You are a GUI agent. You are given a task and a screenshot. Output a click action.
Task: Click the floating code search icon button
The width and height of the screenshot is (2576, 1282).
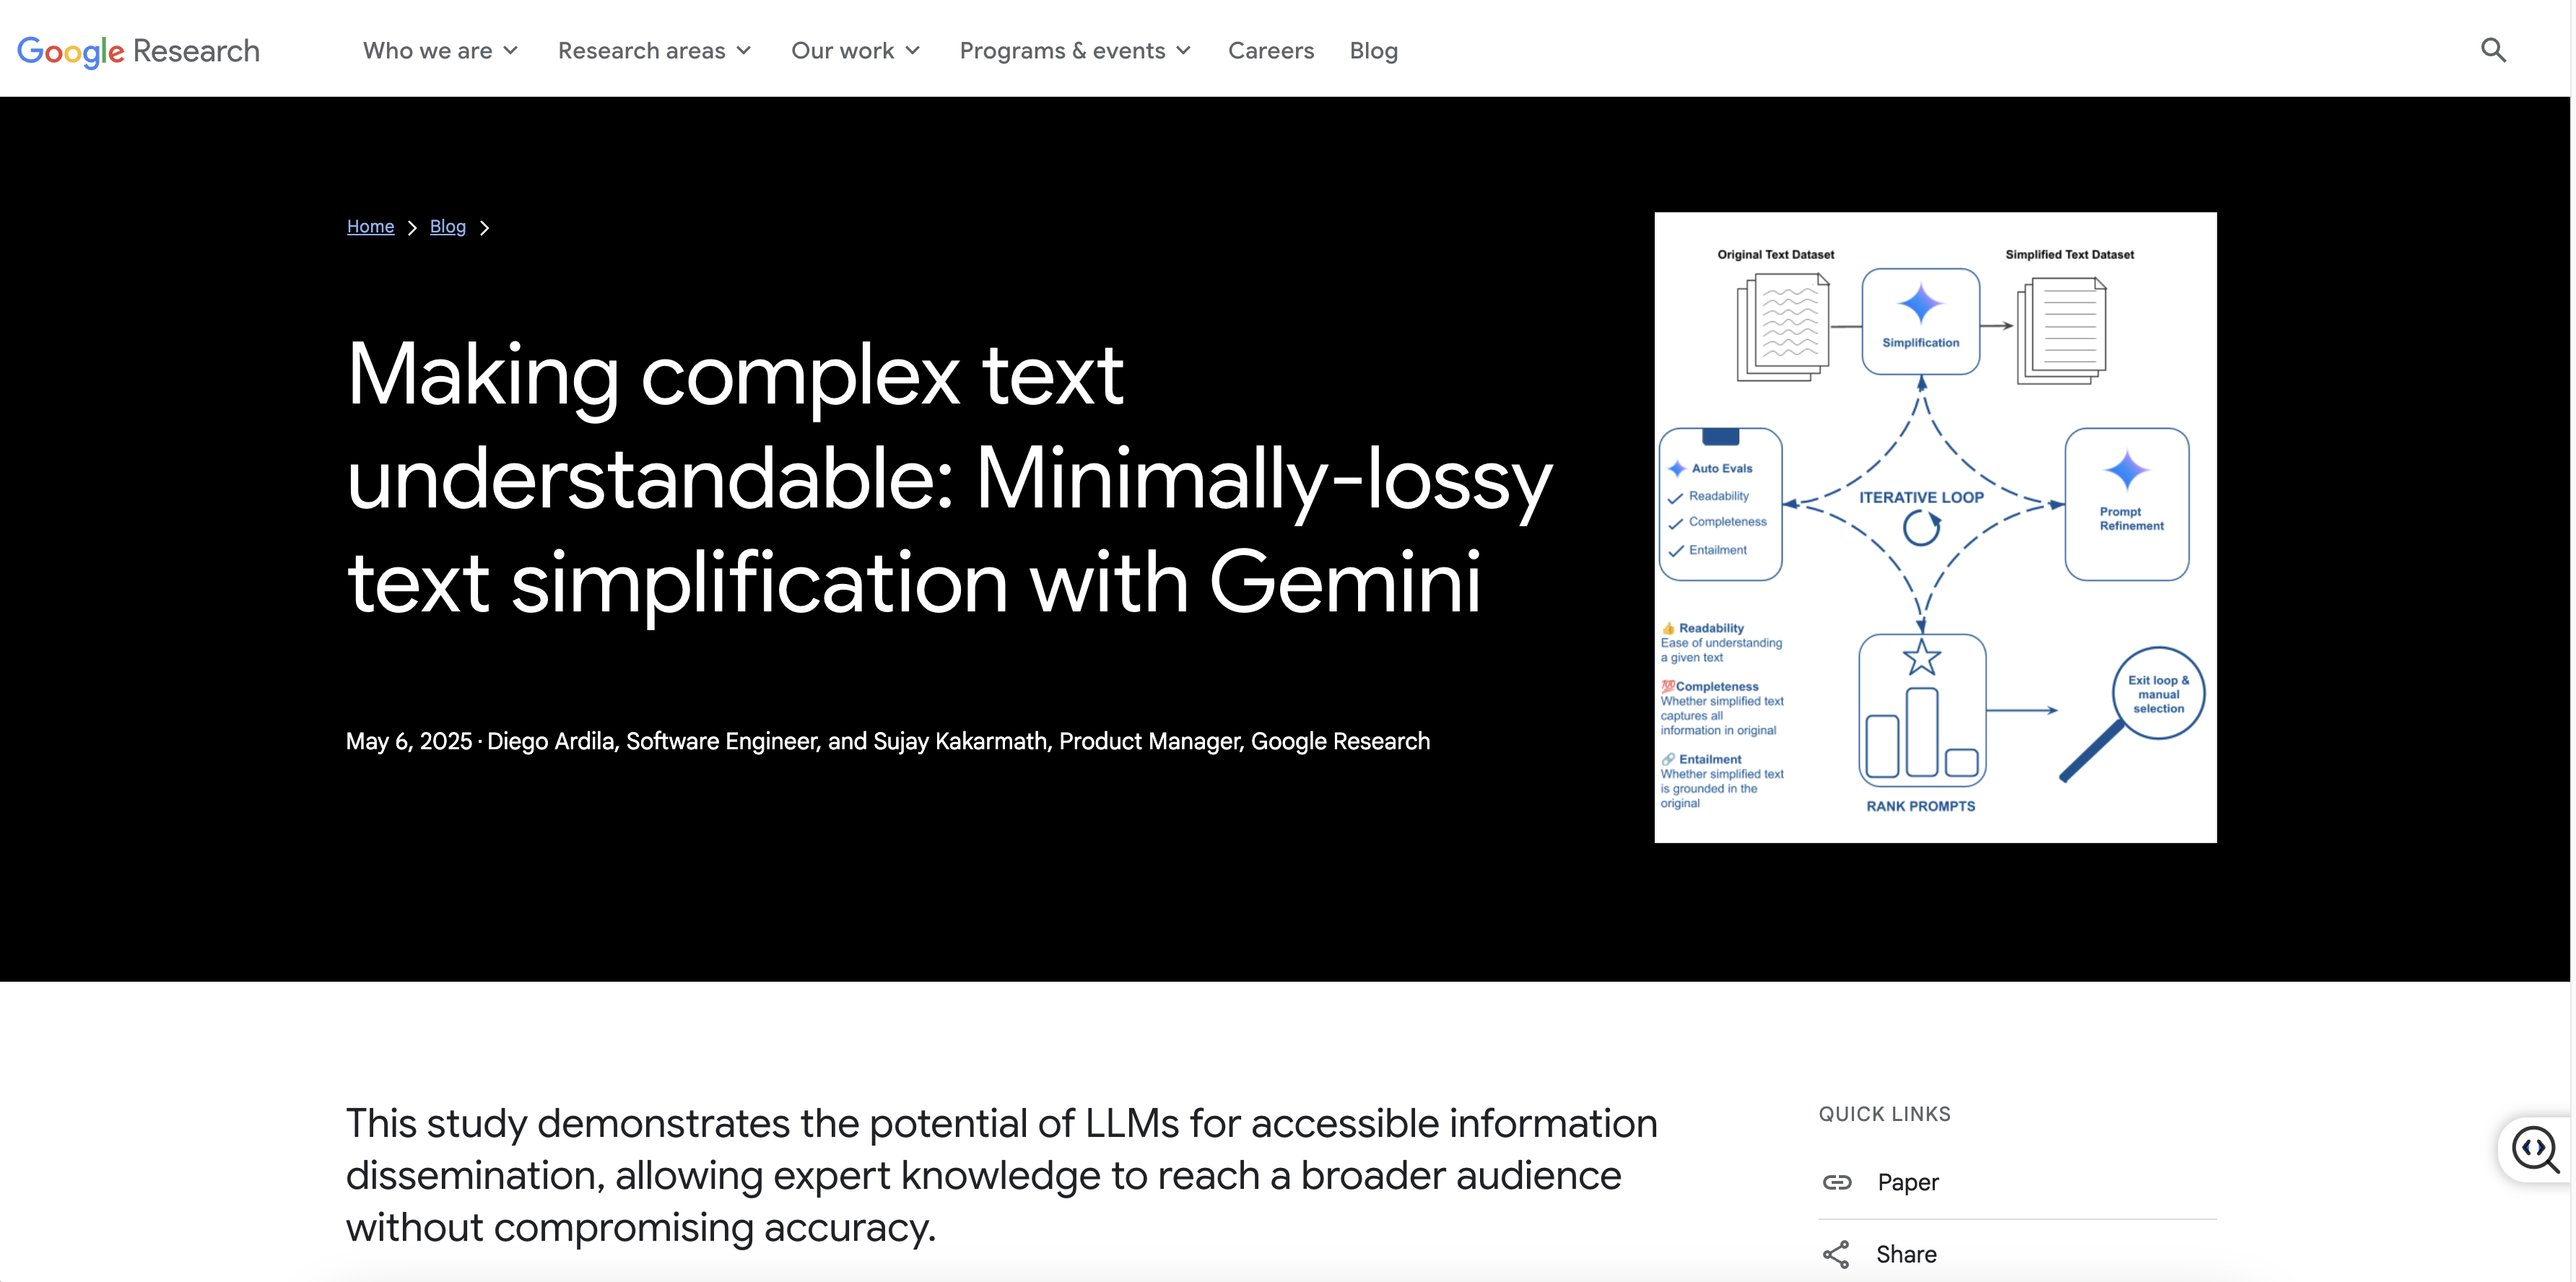[2535, 1149]
